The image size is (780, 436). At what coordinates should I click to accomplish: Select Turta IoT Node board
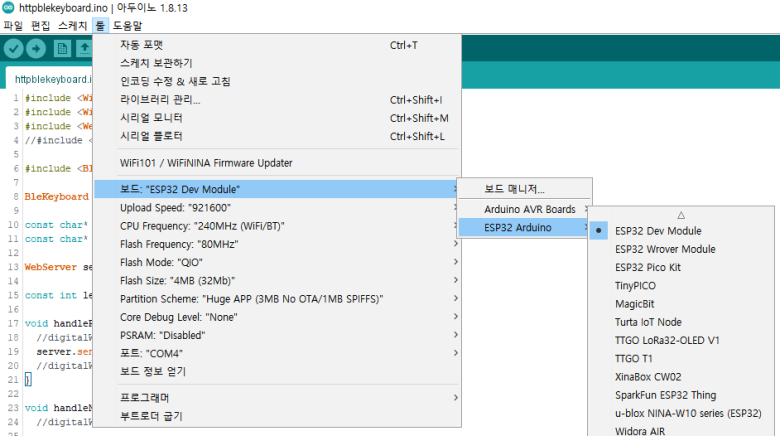point(682,322)
